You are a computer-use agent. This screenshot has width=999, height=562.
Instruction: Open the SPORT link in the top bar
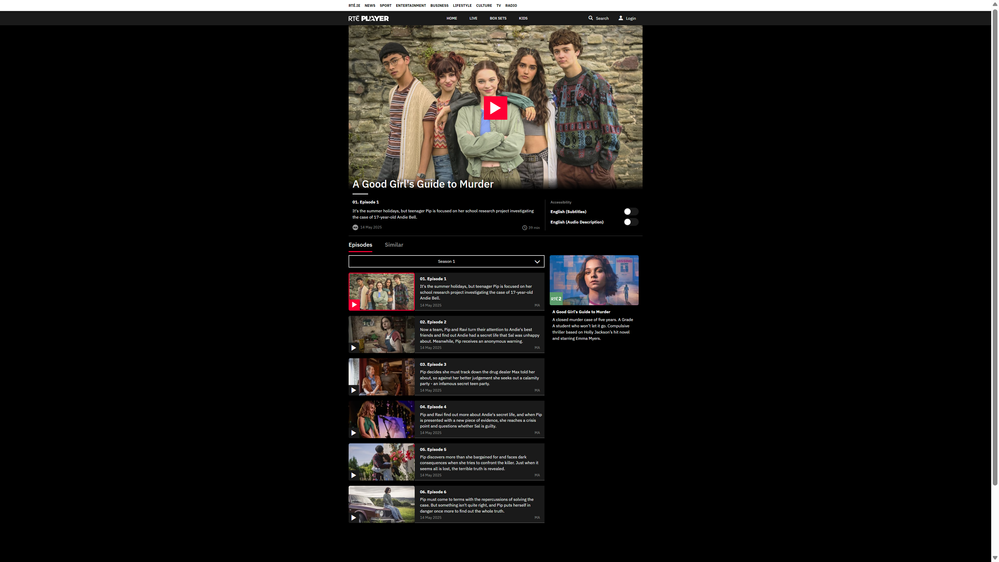pos(385,5)
